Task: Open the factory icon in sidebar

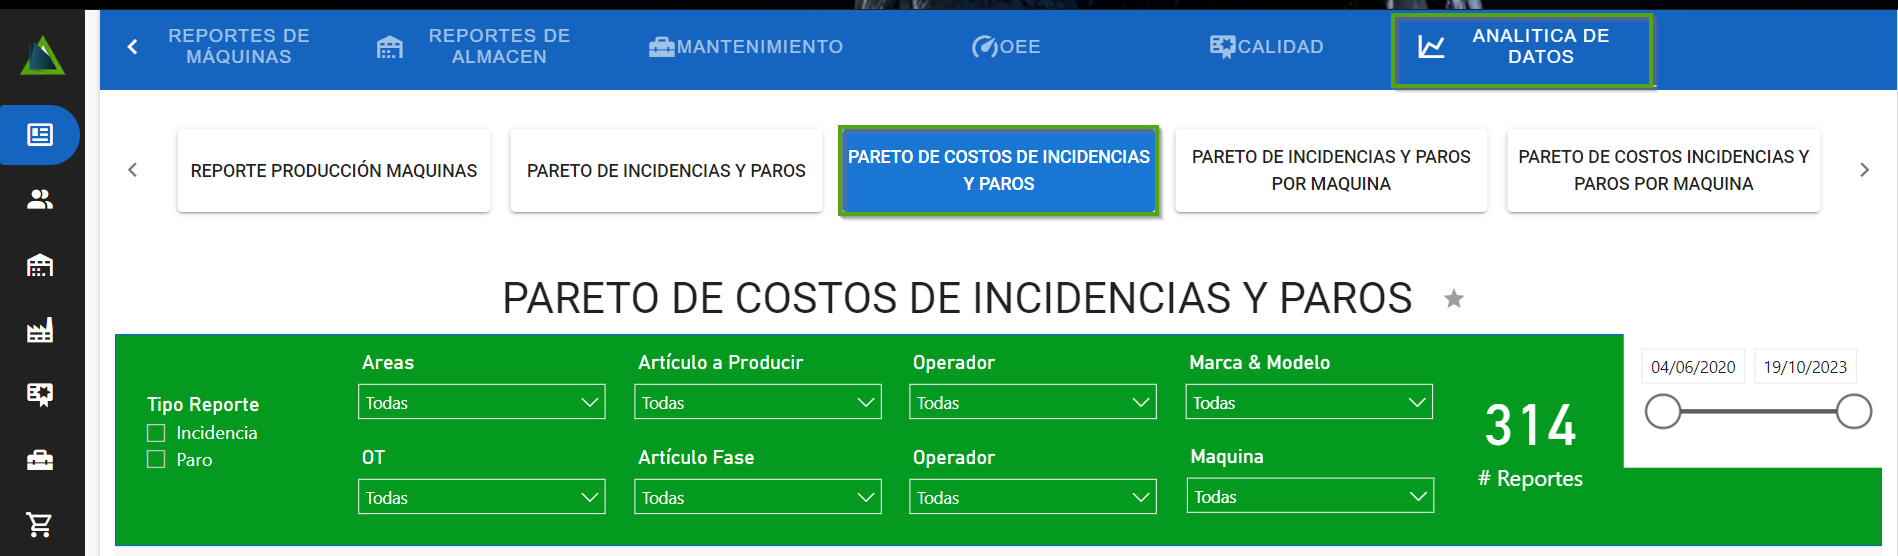Action: (40, 330)
